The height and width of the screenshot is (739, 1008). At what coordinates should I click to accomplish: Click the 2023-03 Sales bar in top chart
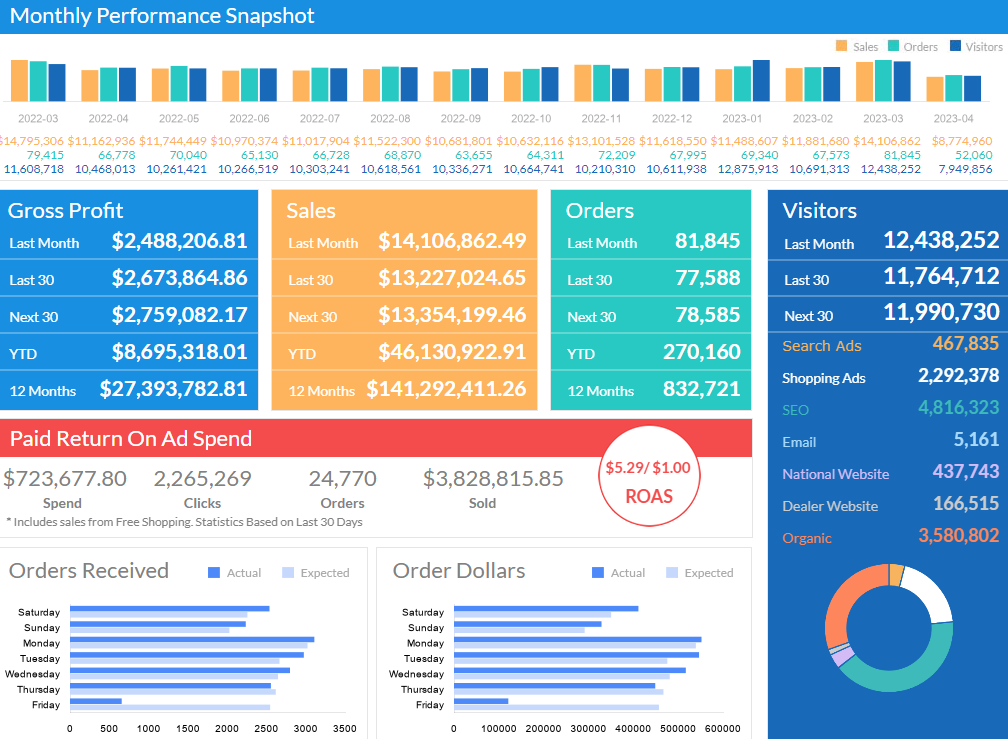point(864,82)
